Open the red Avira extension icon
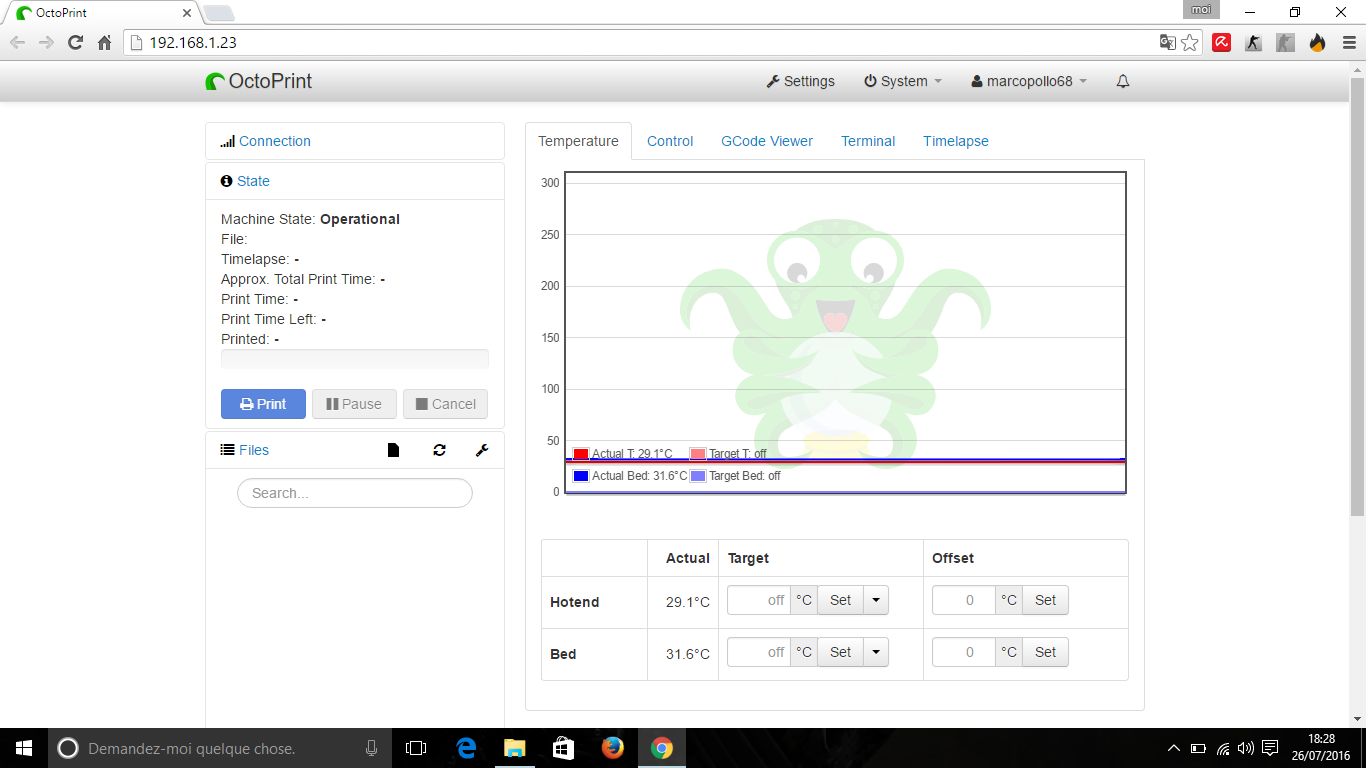Image resolution: width=1366 pixels, height=768 pixels. tap(1221, 42)
